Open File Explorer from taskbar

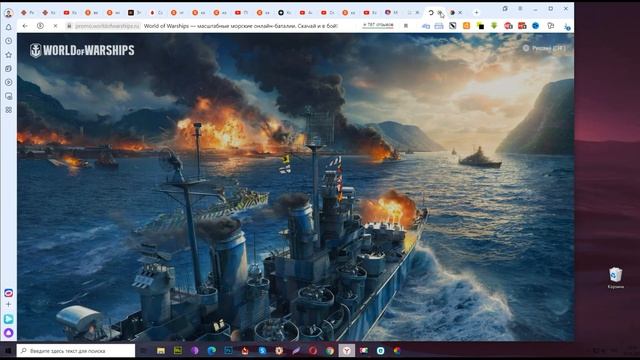(x=161, y=351)
